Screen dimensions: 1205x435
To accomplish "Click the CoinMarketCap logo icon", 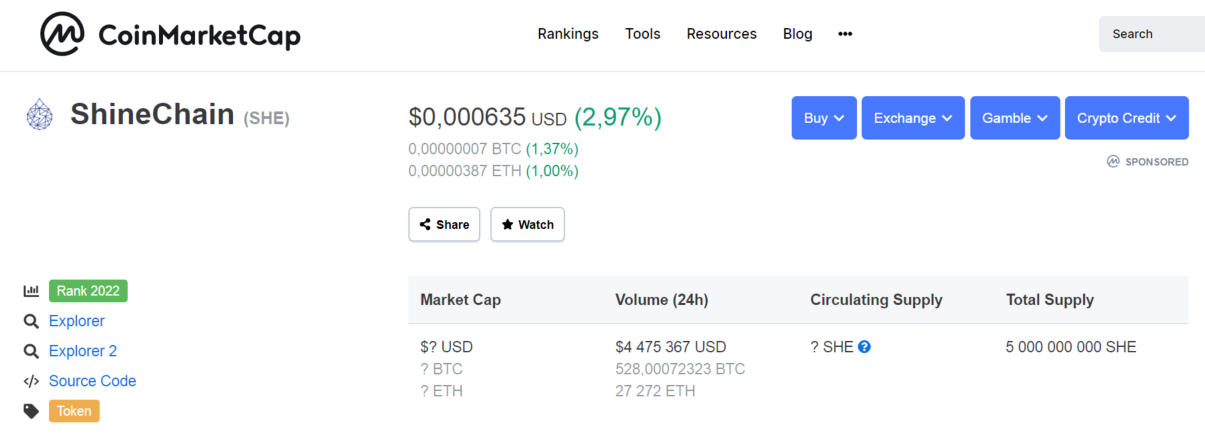I will point(62,34).
